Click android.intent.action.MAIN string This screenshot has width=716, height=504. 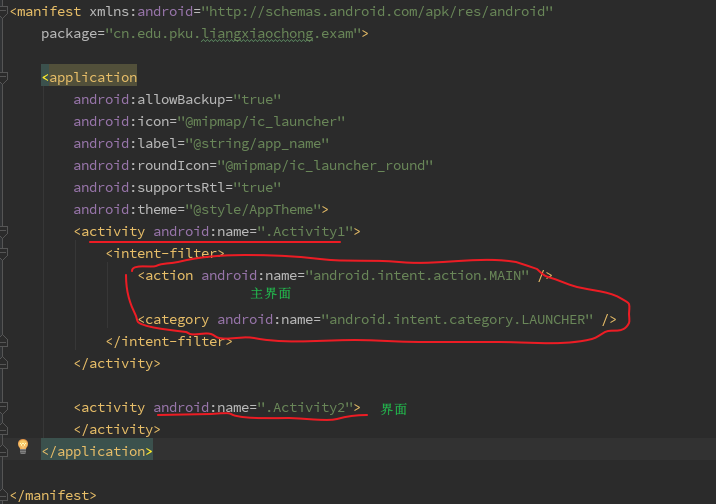point(417,275)
